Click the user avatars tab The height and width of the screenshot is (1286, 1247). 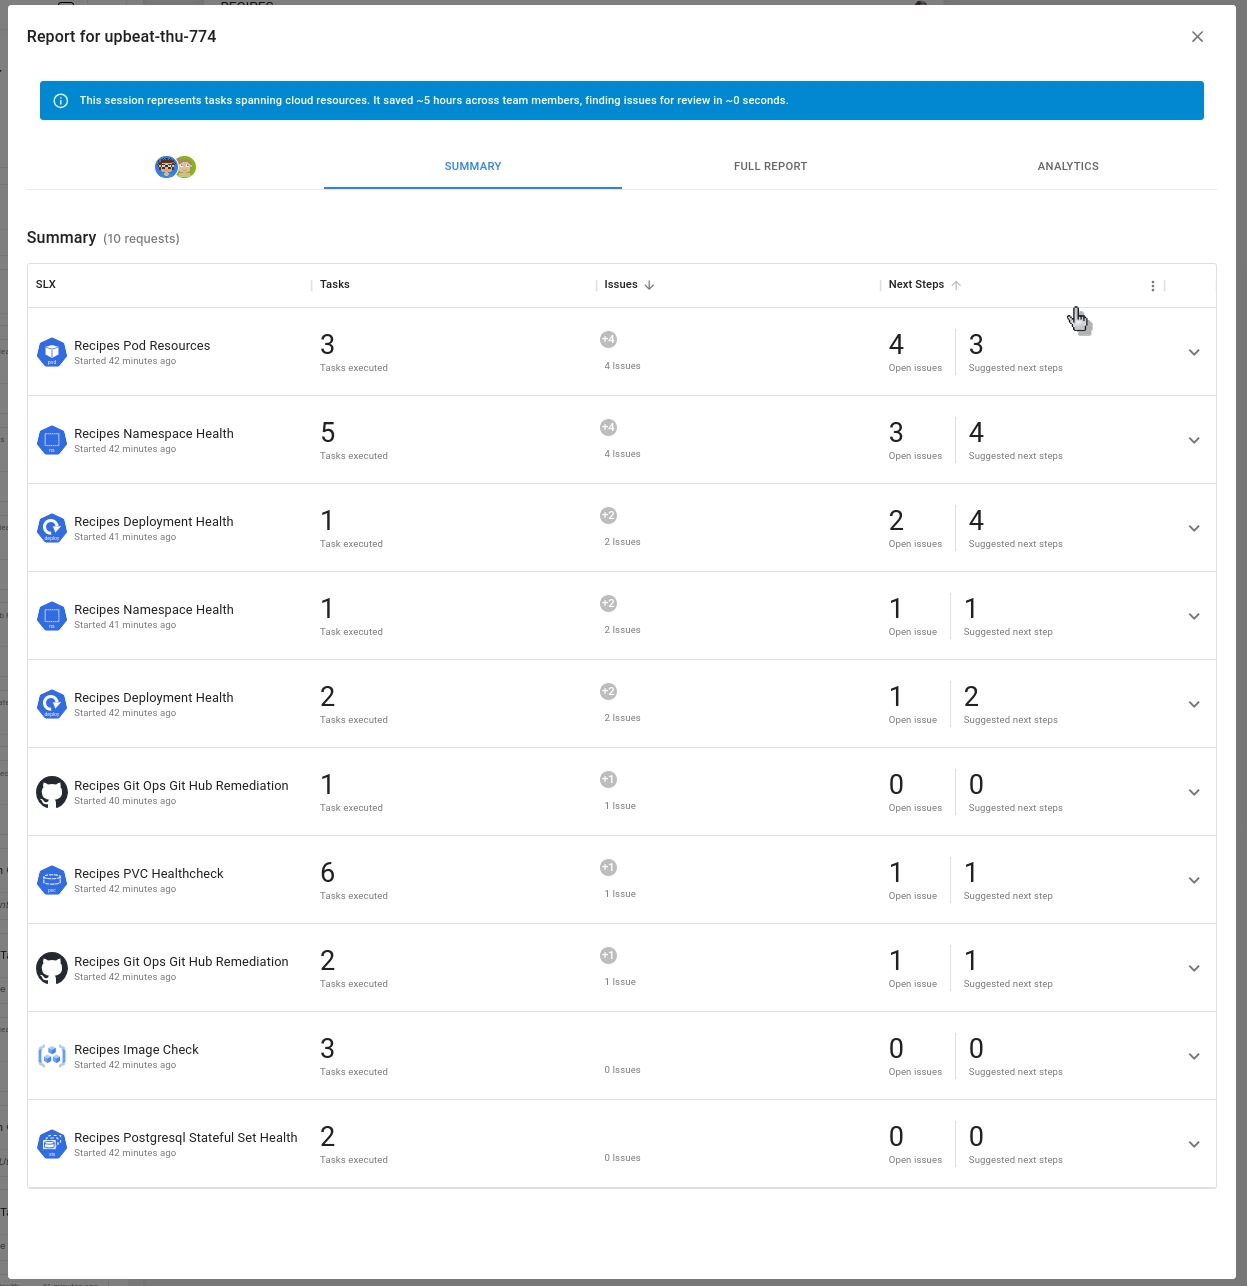click(175, 167)
